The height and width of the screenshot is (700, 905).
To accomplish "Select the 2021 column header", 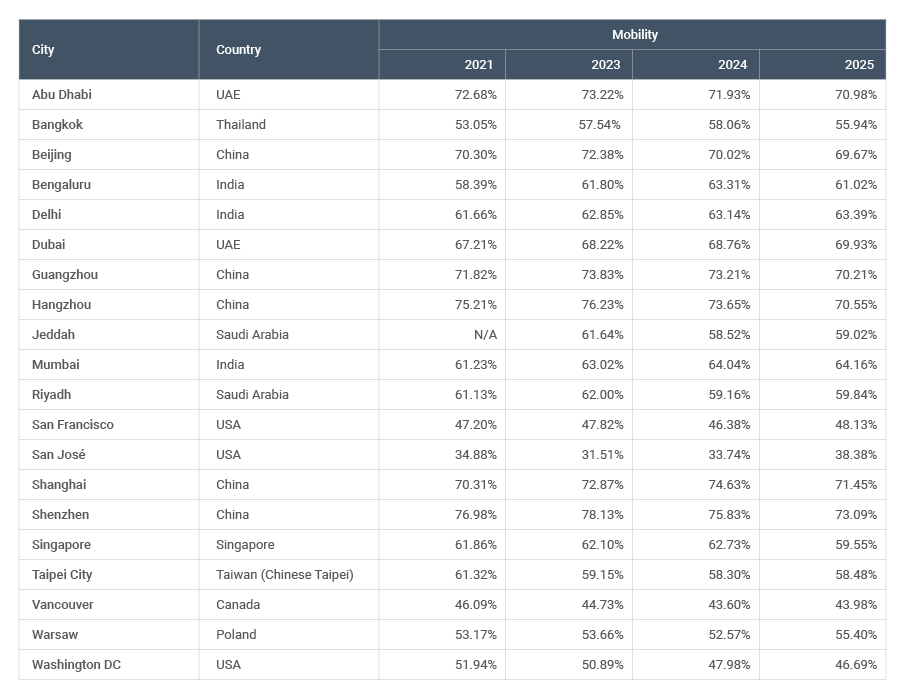I will (479, 65).
